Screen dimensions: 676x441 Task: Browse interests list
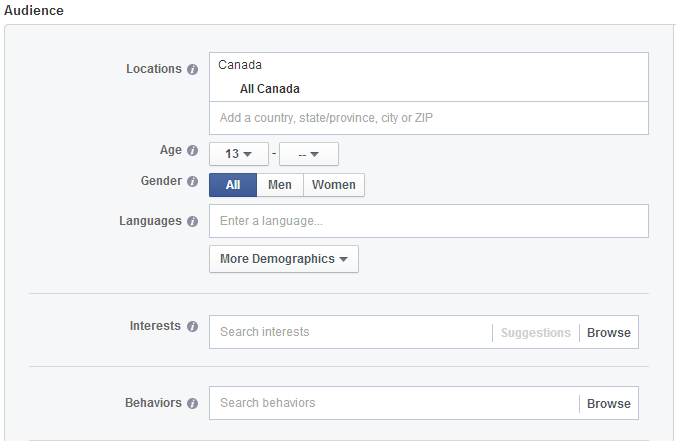click(x=609, y=333)
